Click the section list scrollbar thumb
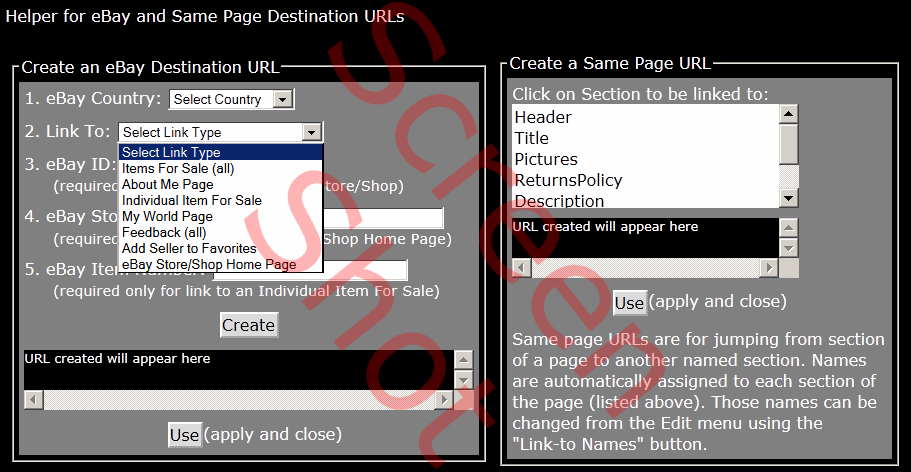 [788, 144]
